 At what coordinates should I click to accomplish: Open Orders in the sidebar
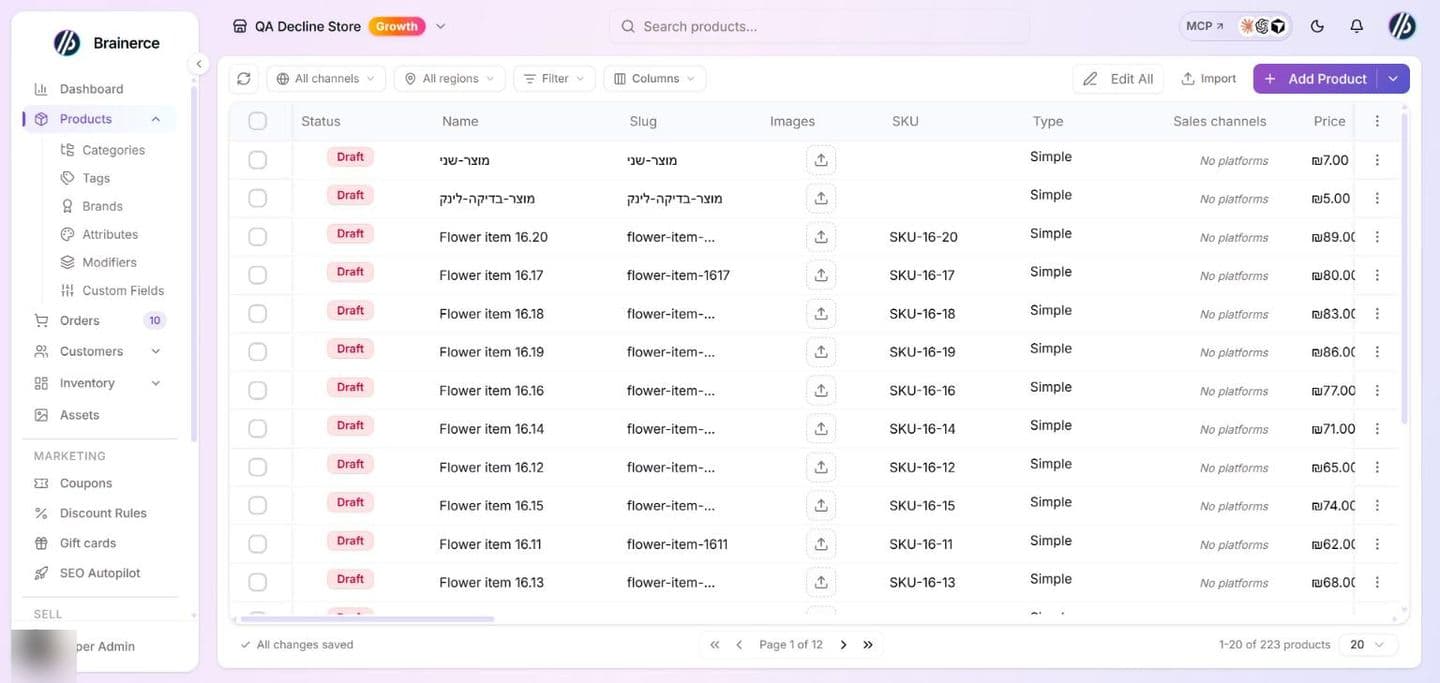click(79, 321)
